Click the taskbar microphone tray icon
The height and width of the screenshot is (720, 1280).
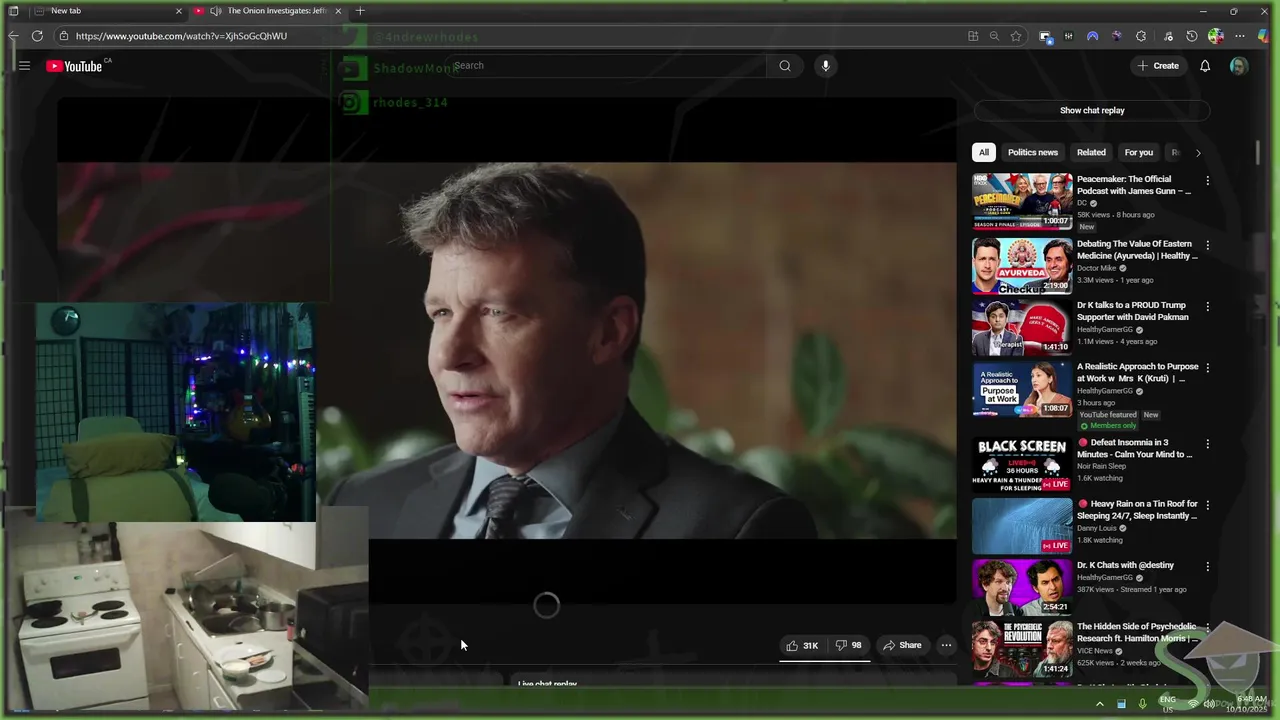point(1142,704)
